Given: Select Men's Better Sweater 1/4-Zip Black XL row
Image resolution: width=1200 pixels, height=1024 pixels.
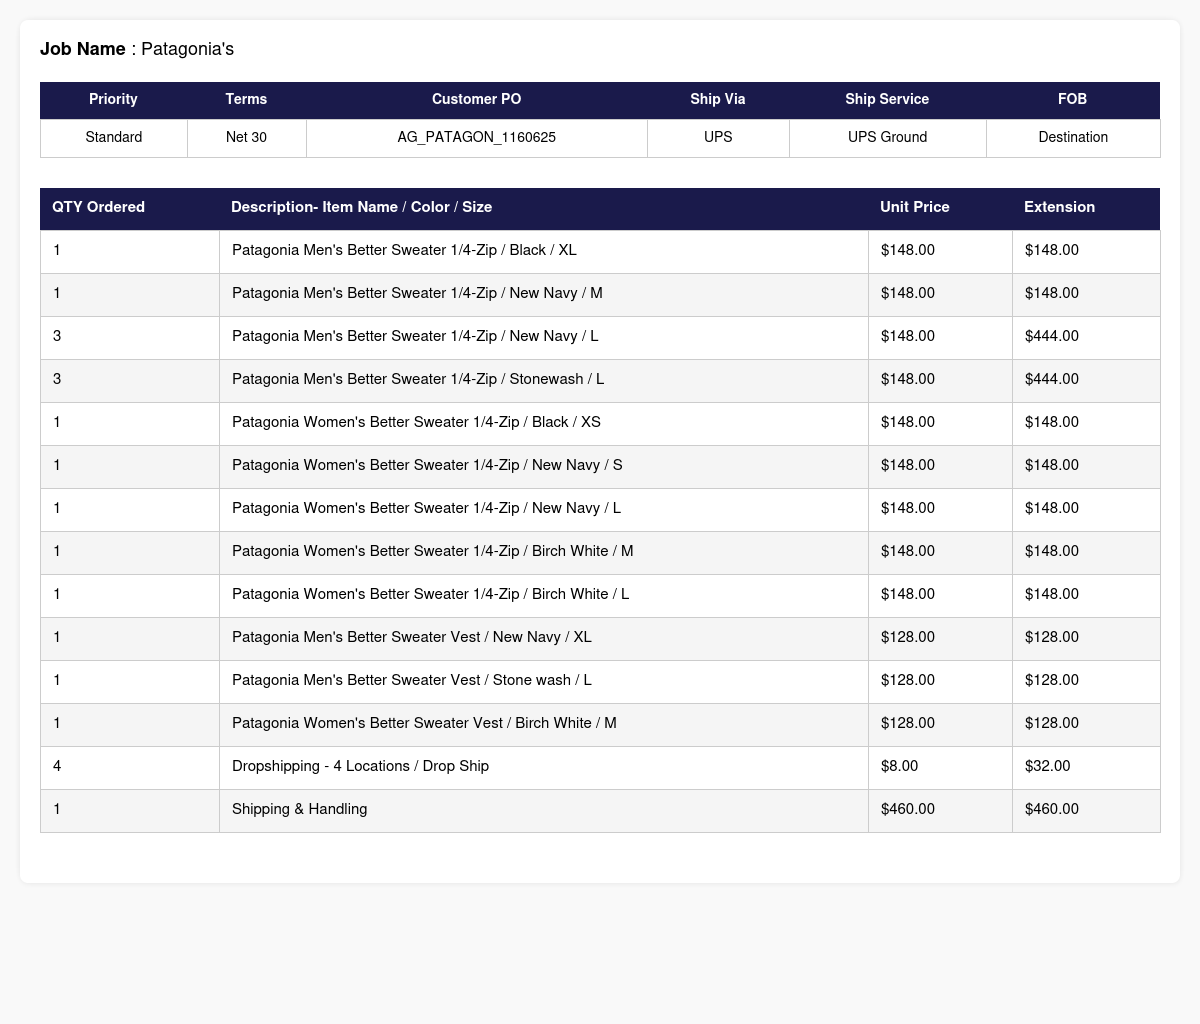Looking at the screenshot, I should click(600, 251).
